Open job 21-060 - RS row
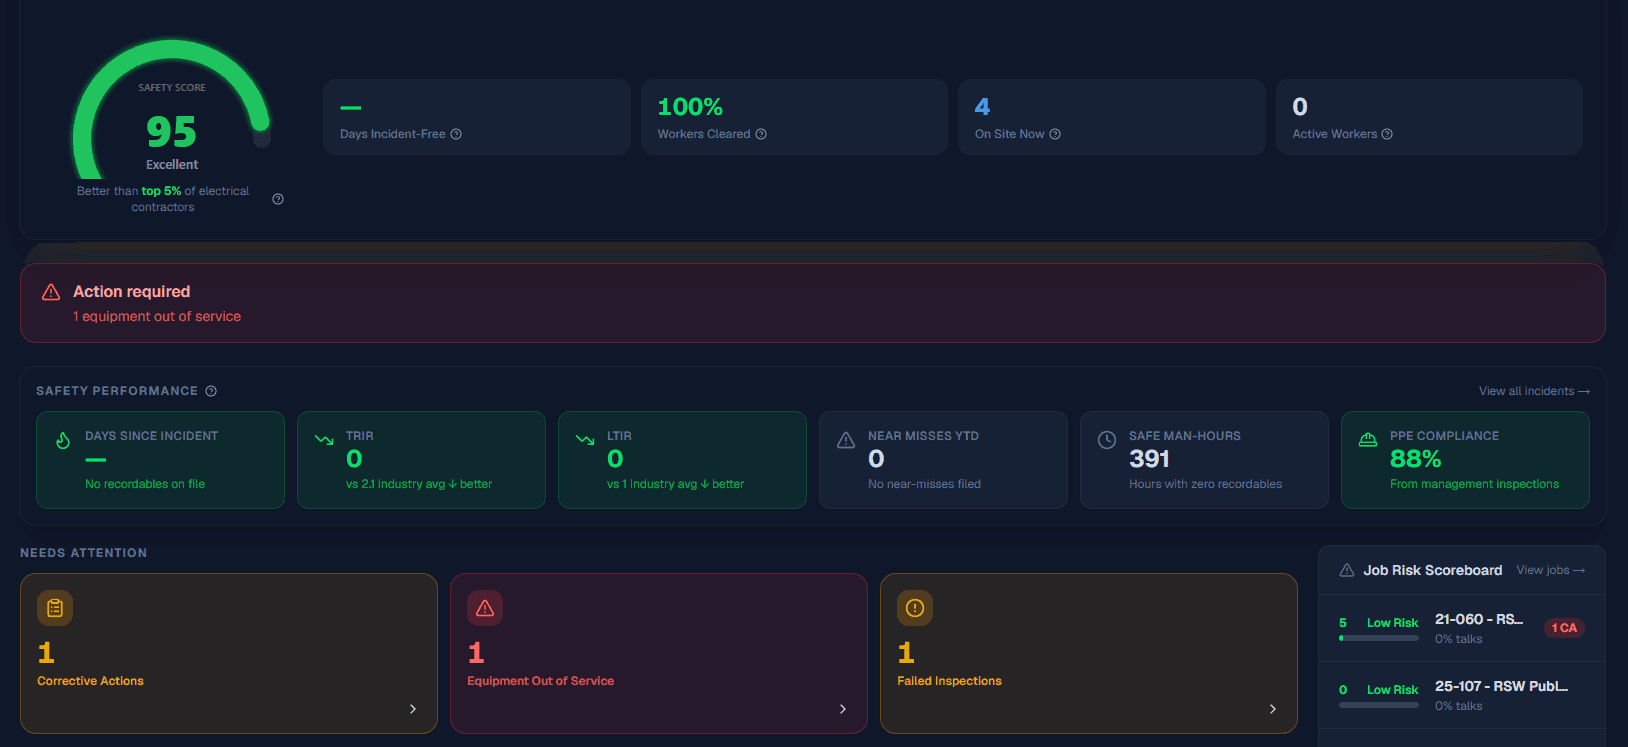Image resolution: width=1628 pixels, height=747 pixels. [1462, 628]
